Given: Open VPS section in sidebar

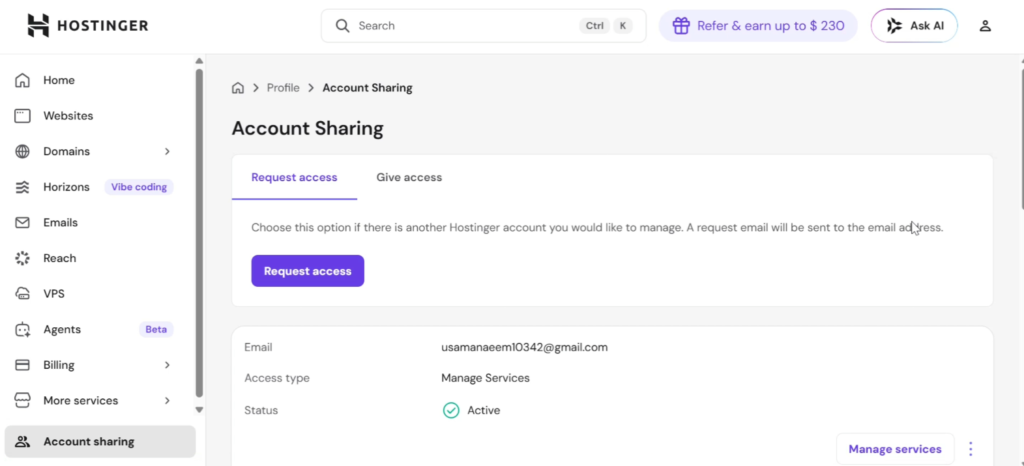Looking at the screenshot, I should (x=54, y=294).
